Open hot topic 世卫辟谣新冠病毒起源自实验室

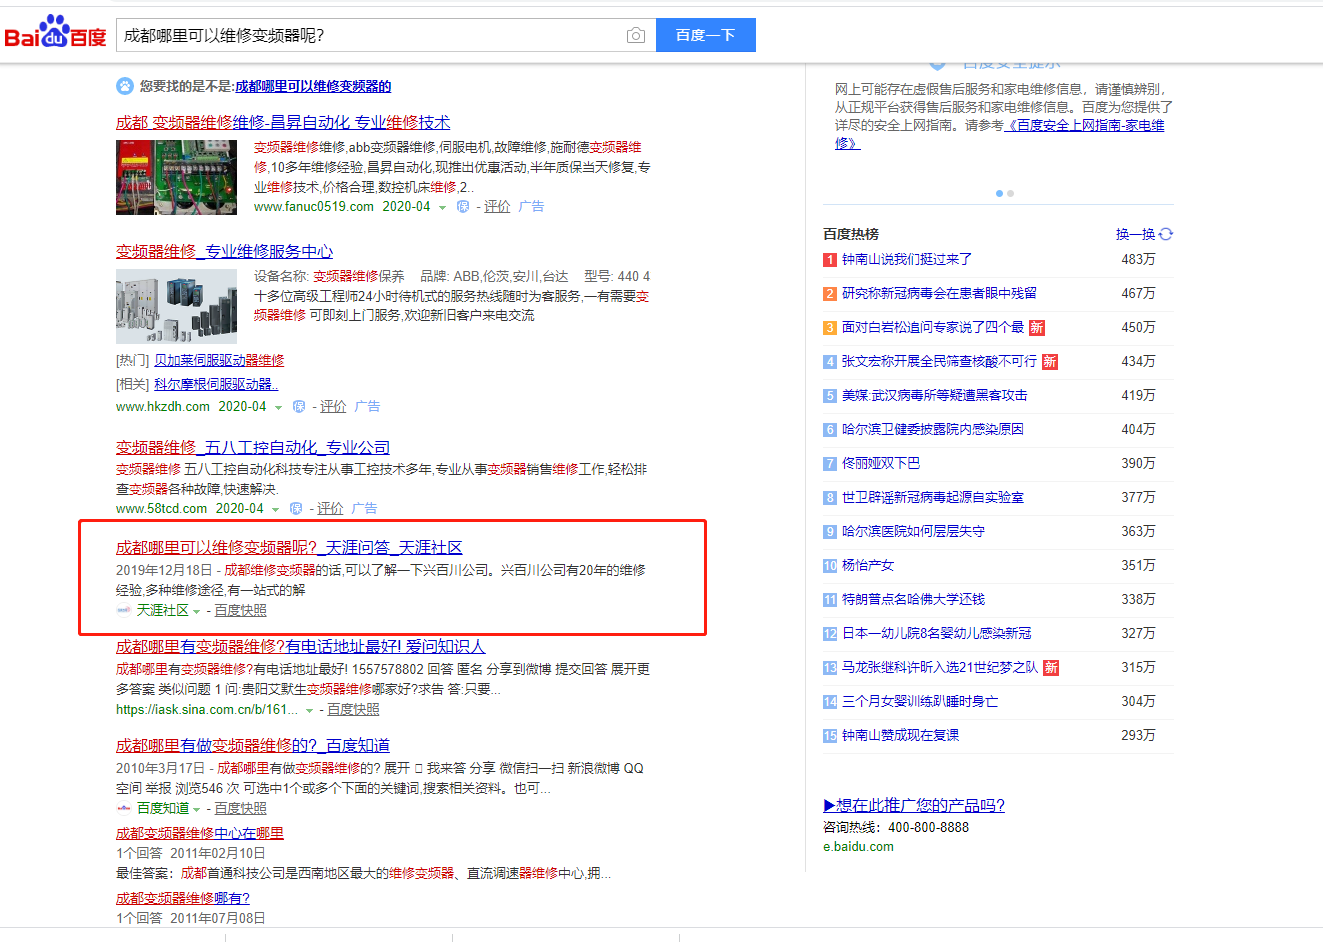933,497
